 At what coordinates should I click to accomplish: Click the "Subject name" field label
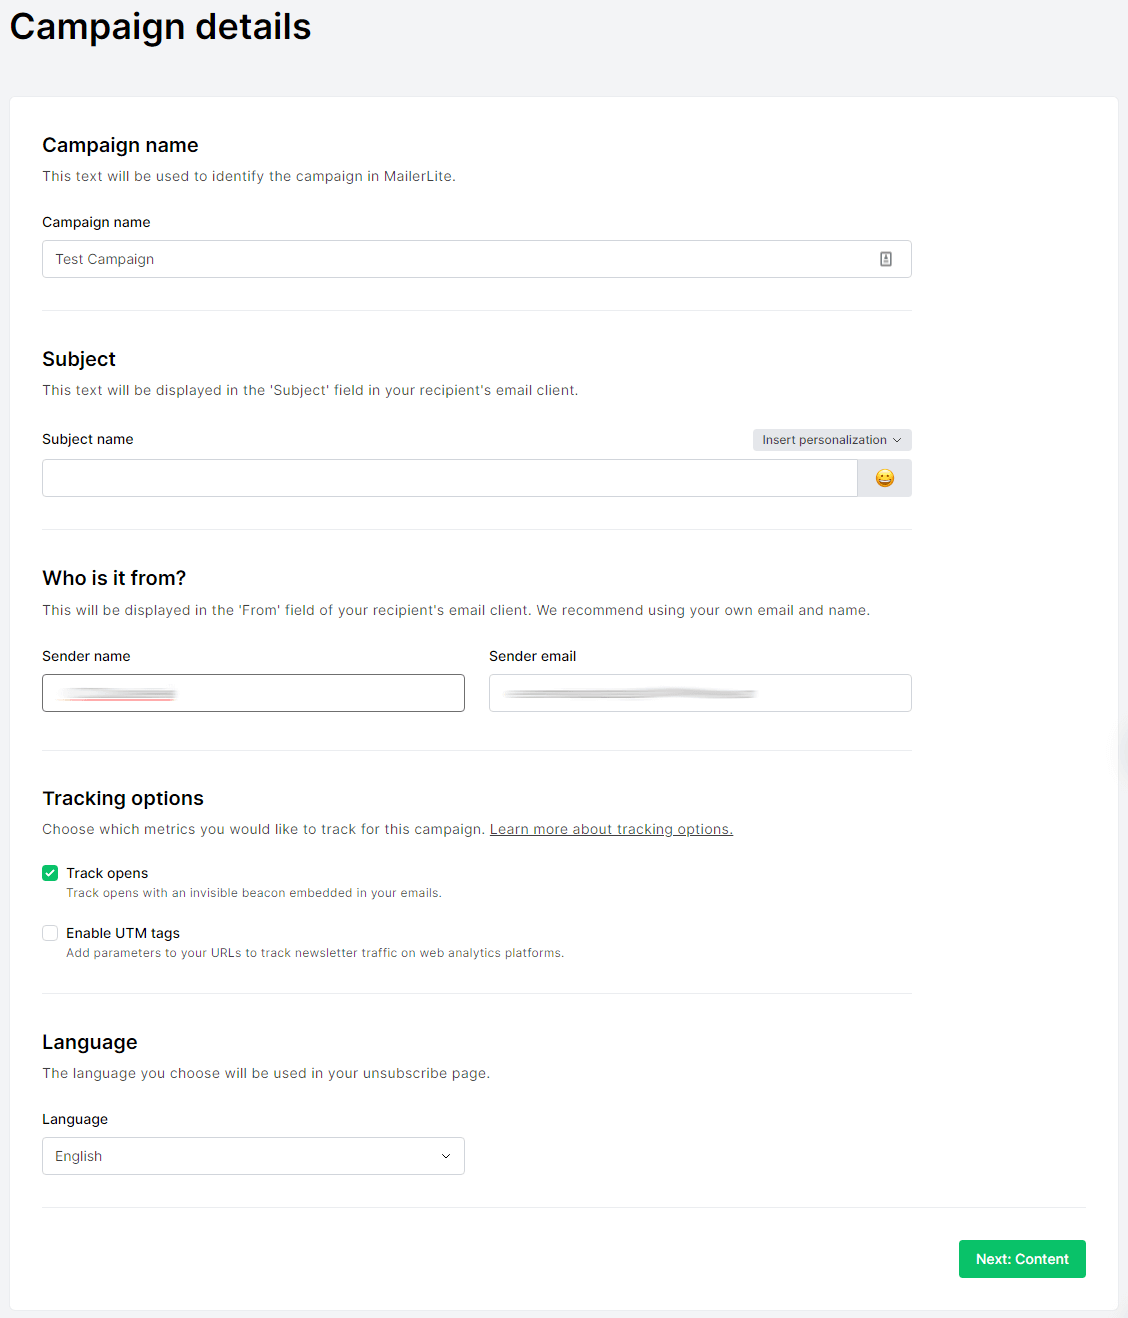pos(88,439)
